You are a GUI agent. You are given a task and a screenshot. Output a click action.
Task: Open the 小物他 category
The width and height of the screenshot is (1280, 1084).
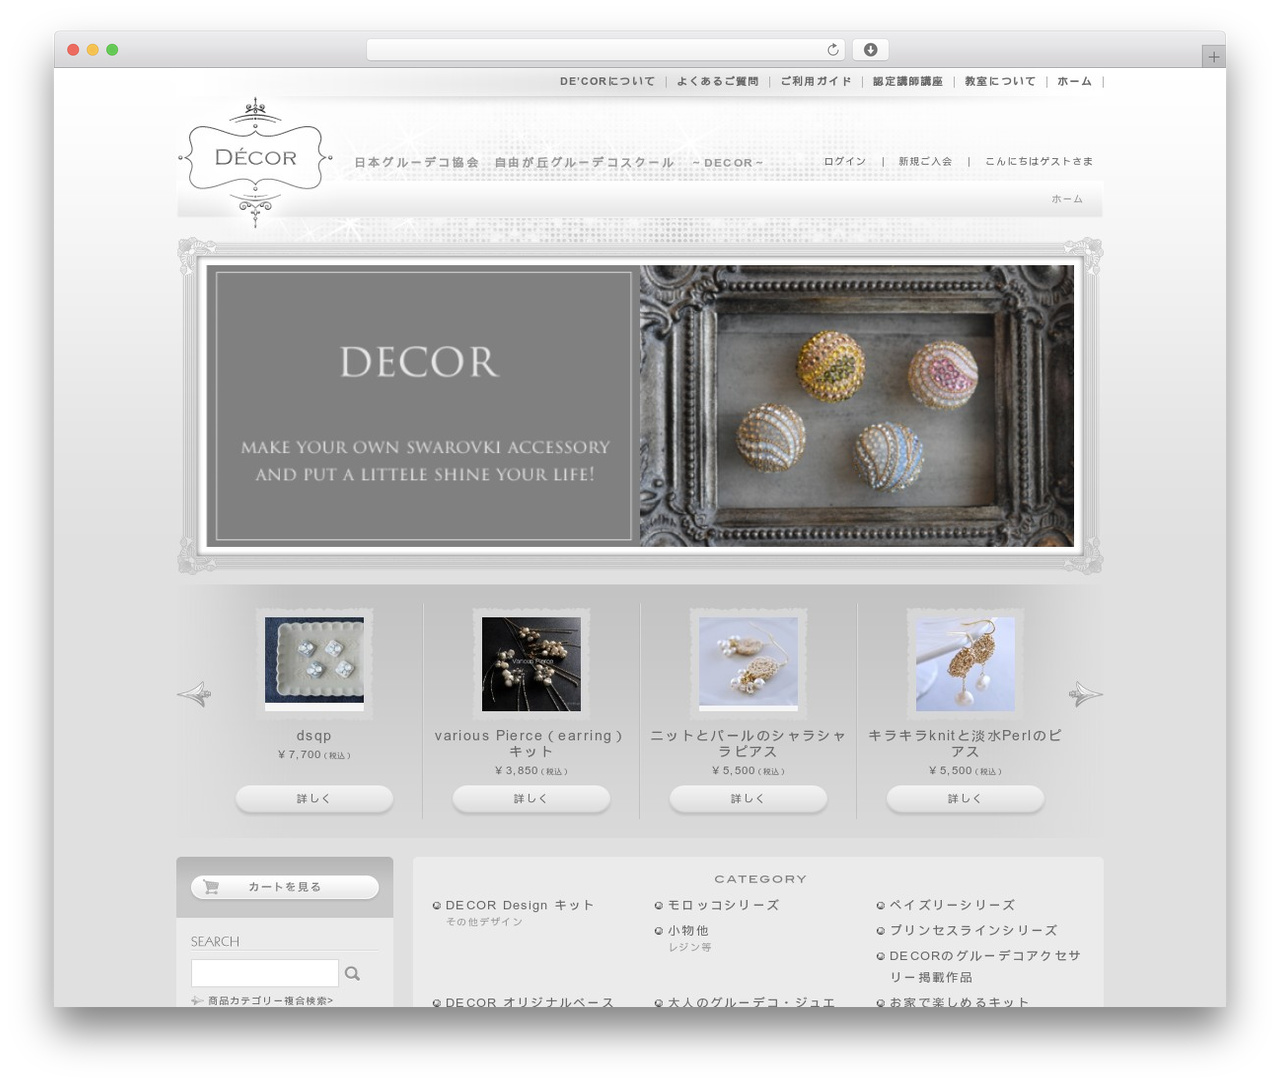[x=688, y=931]
